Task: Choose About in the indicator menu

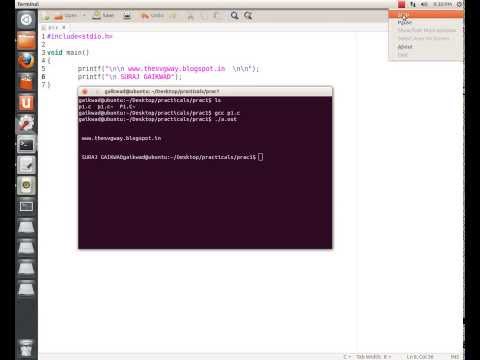Action: pos(426,47)
